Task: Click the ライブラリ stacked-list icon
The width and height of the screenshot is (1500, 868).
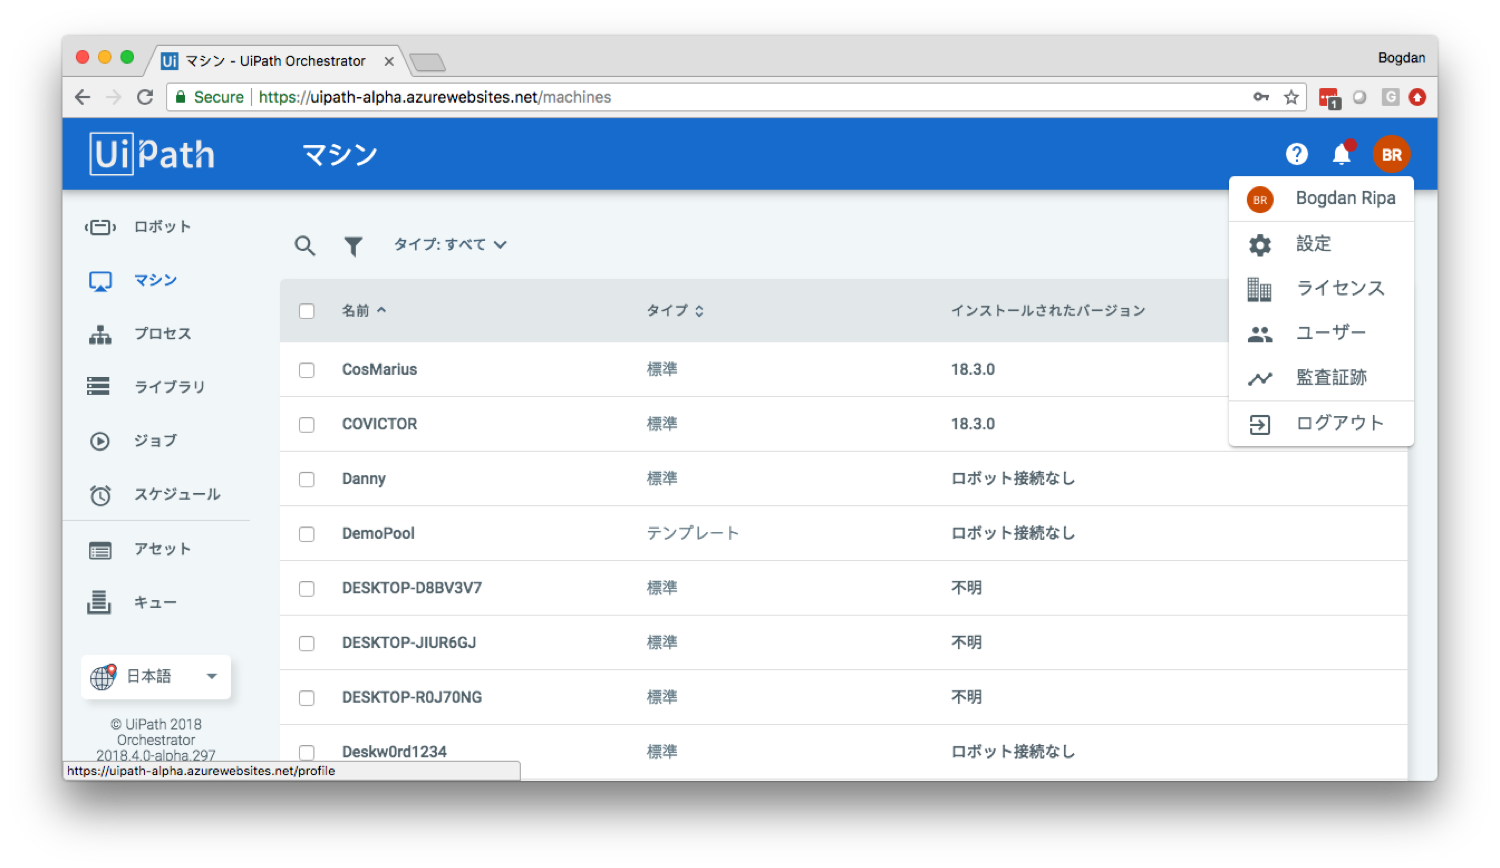Action: coord(99,387)
